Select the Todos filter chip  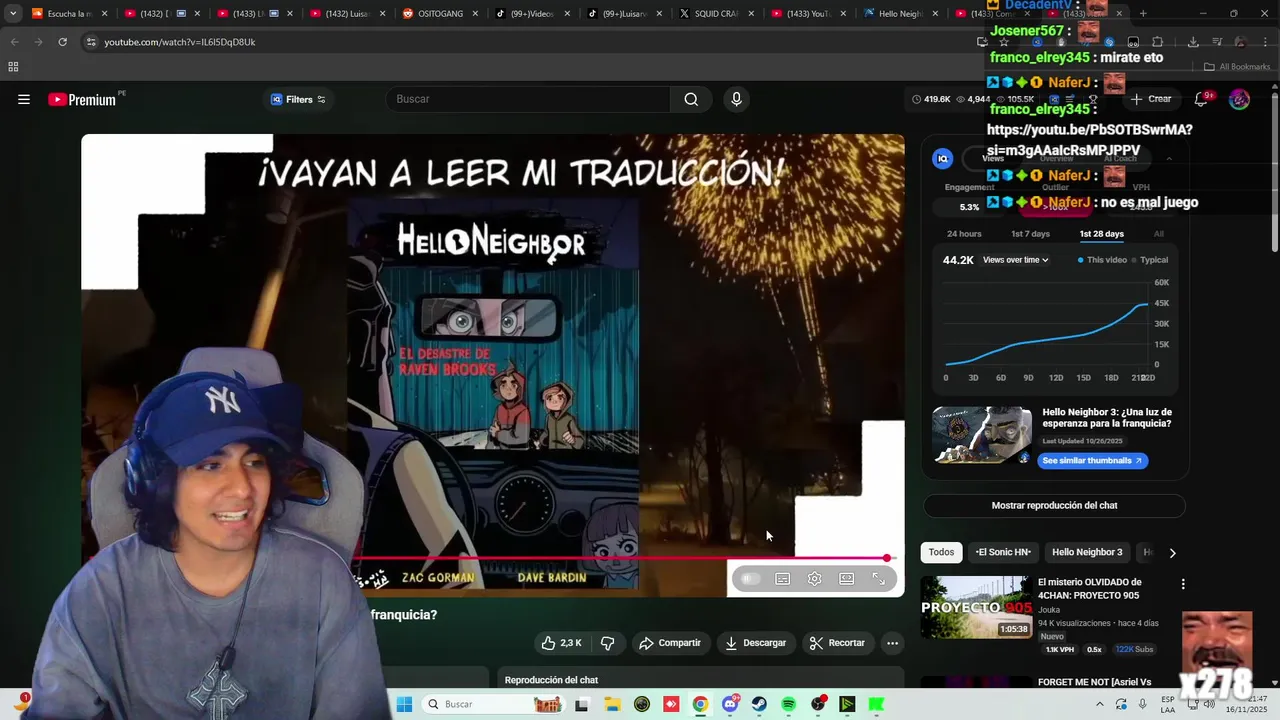pyautogui.click(x=941, y=552)
